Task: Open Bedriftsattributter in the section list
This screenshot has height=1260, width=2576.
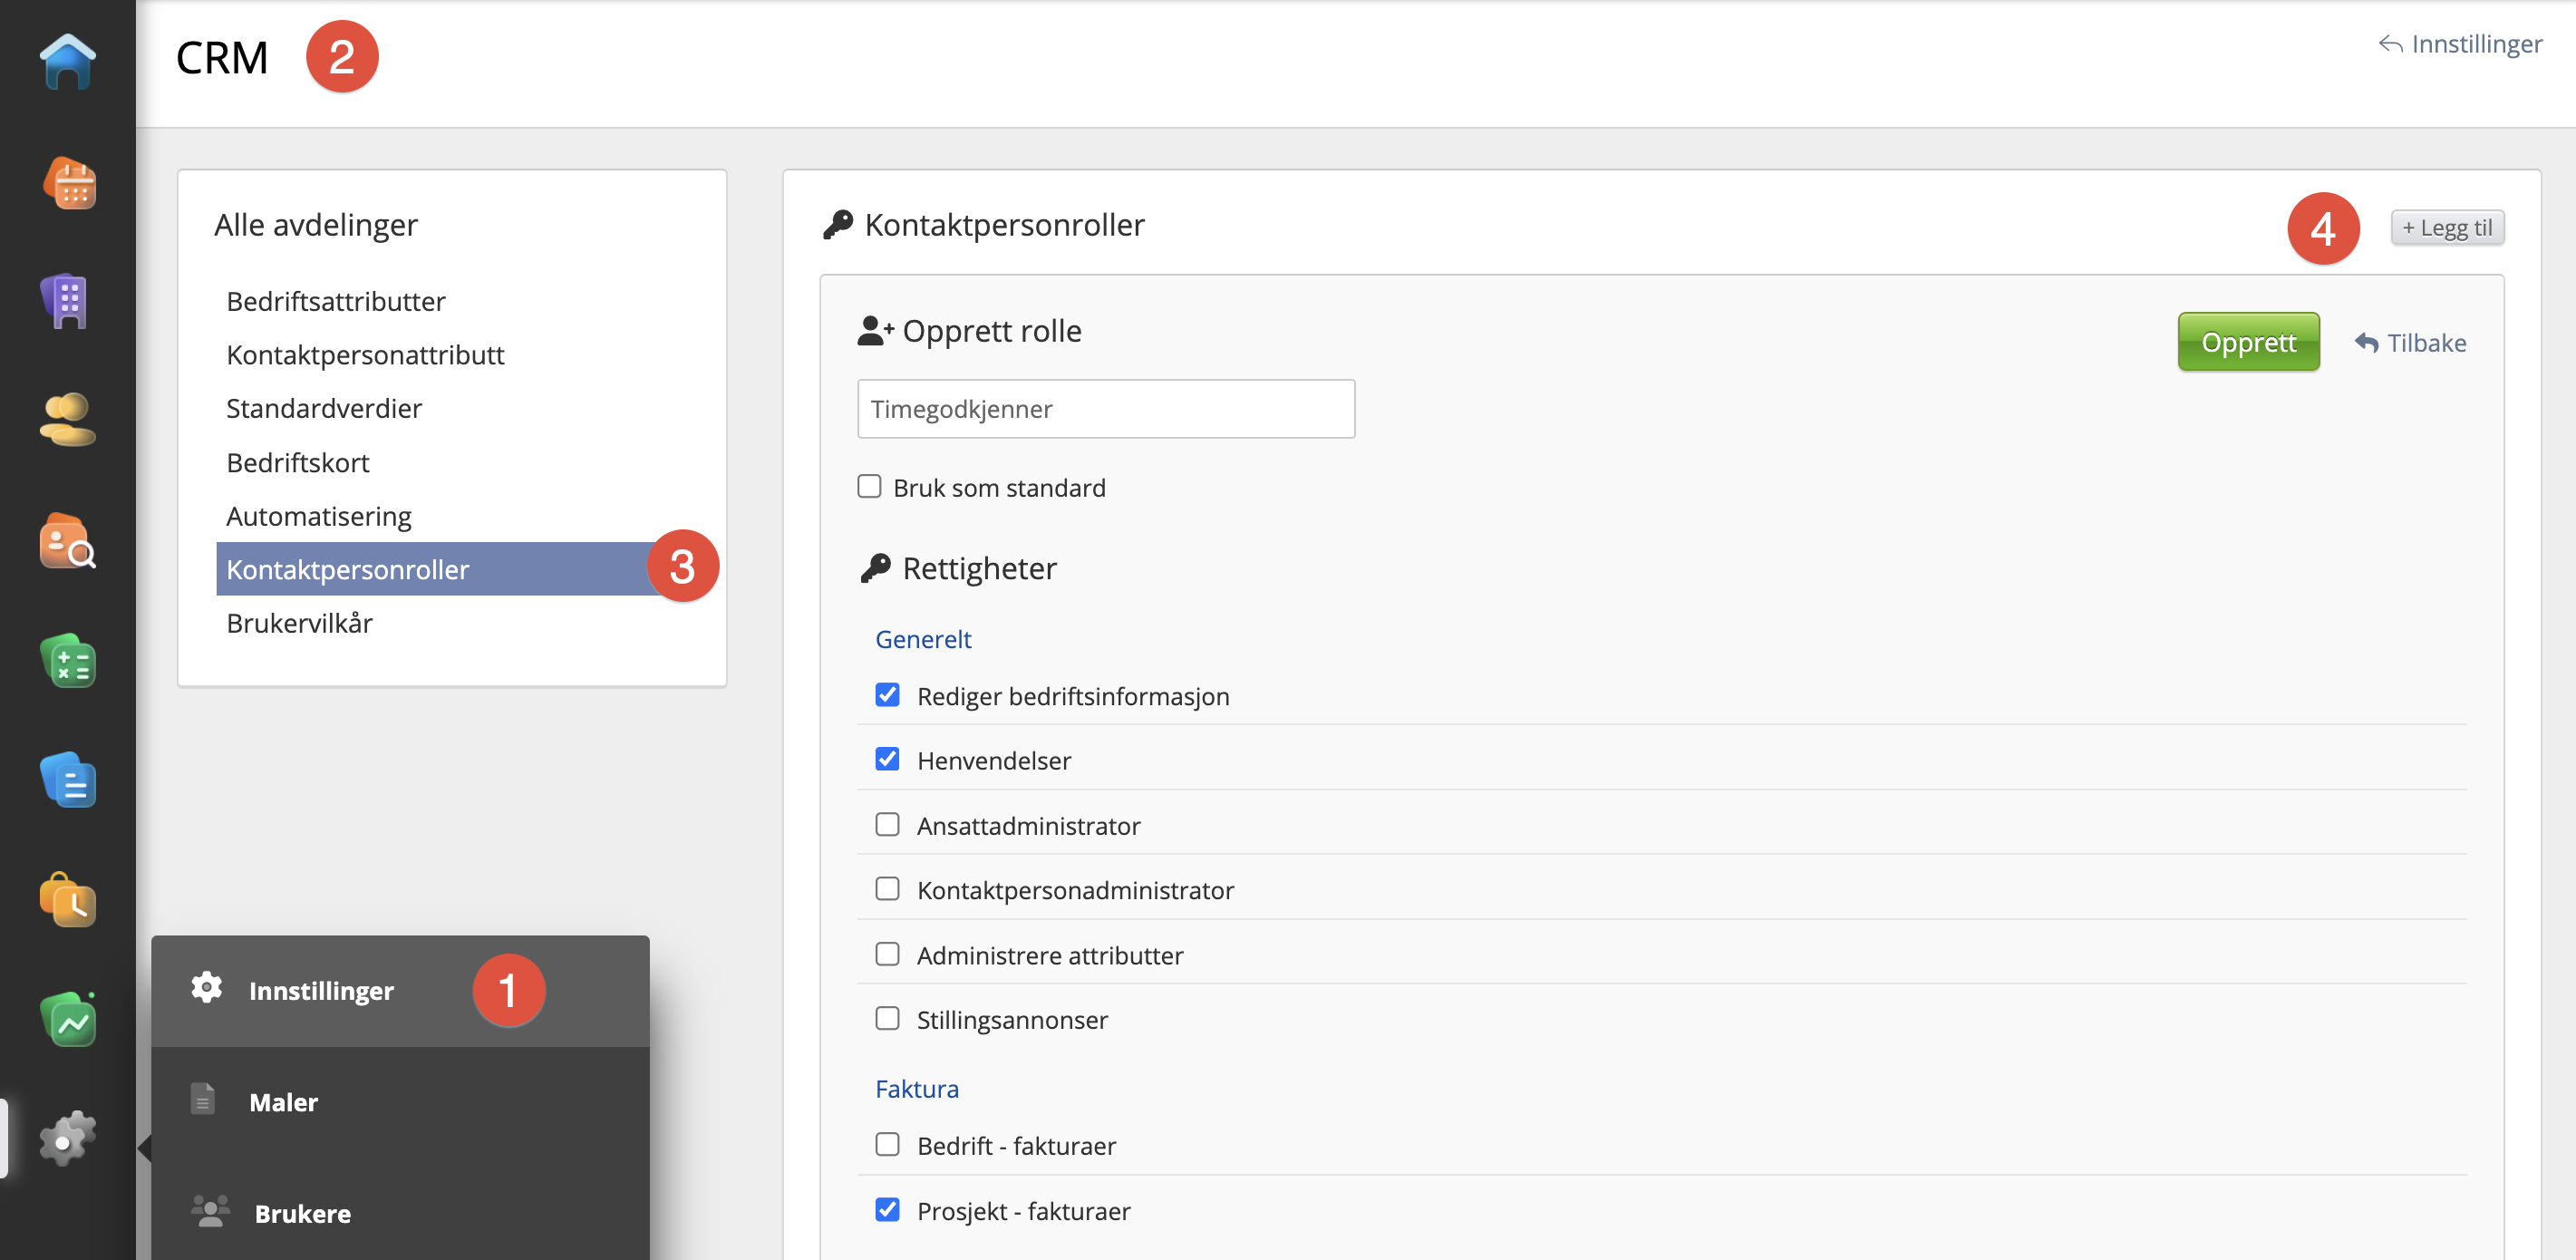Action: click(335, 301)
